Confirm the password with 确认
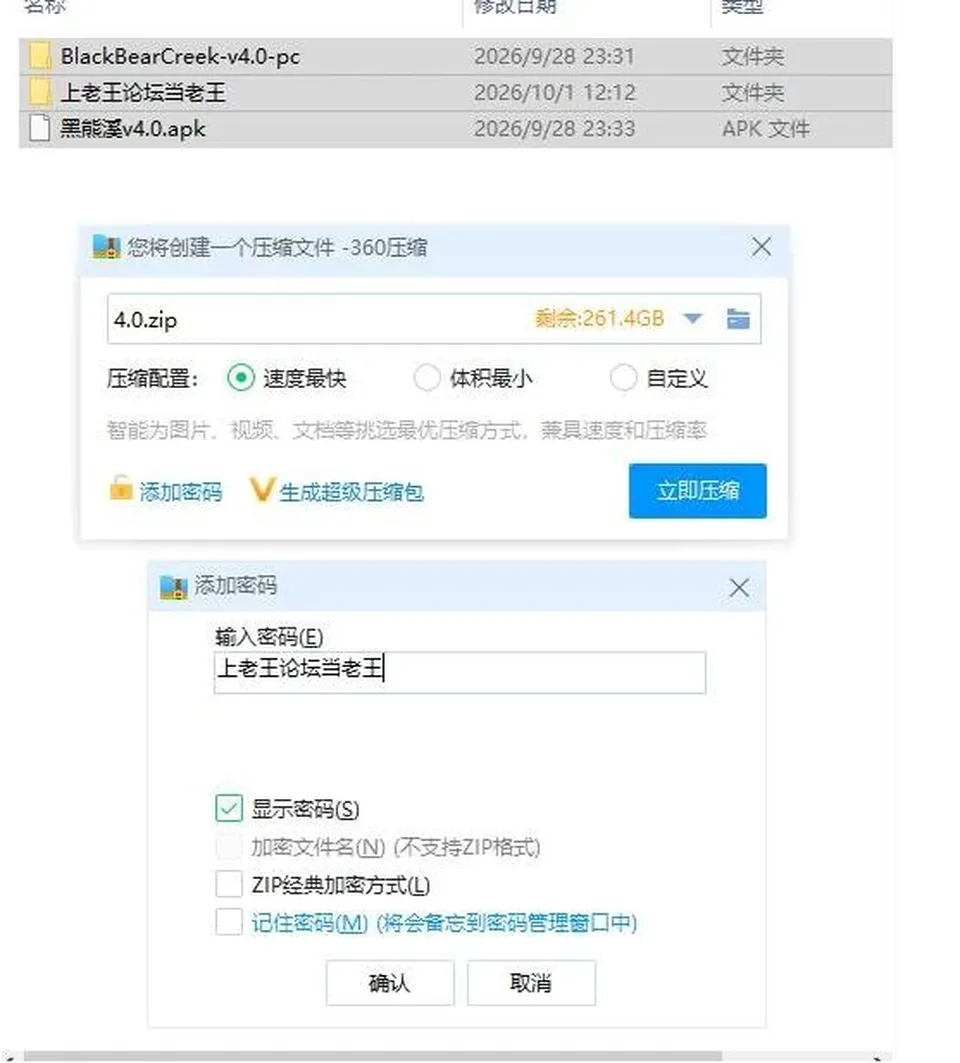The image size is (960, 1063). (x=390, y=982)
